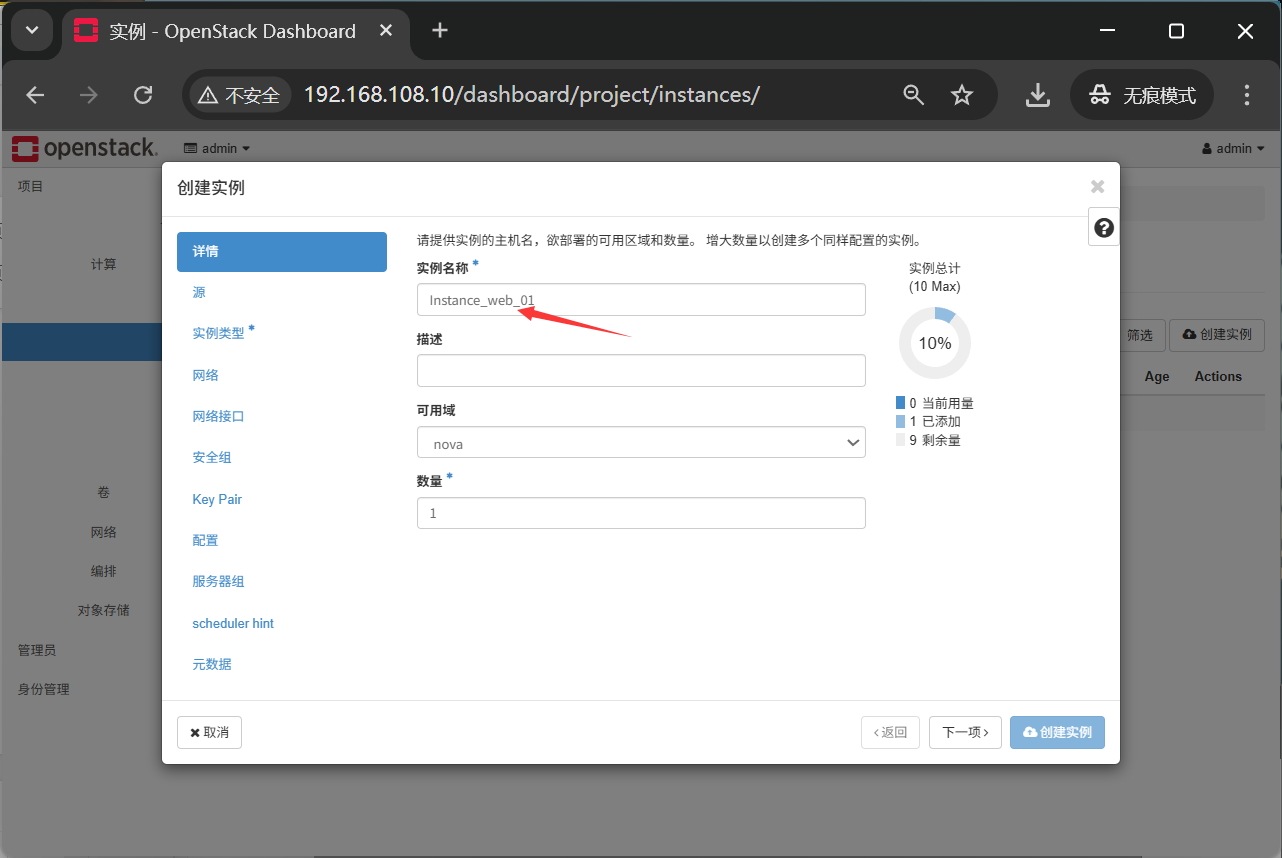Click the 当前用量 legend entry
Screen dimensions: 1282x858
935,403
